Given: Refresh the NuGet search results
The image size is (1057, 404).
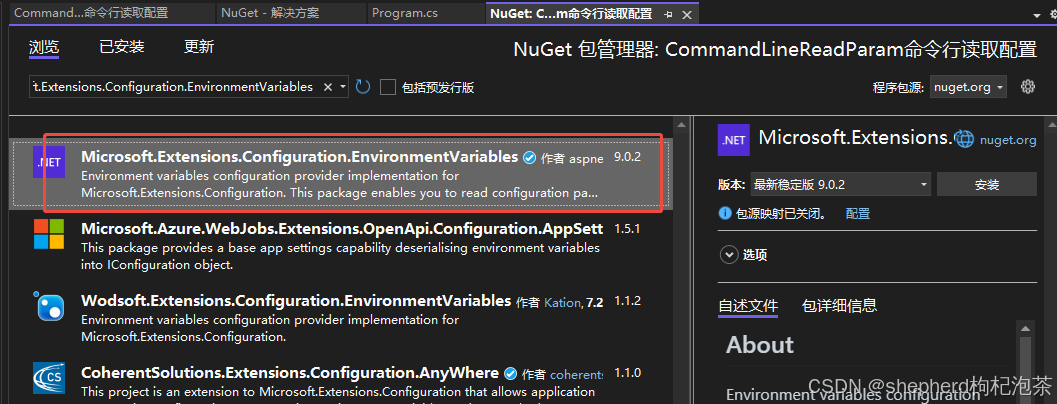Looking at the screenshot, I should pyautogui.click(x=363, y=87).
